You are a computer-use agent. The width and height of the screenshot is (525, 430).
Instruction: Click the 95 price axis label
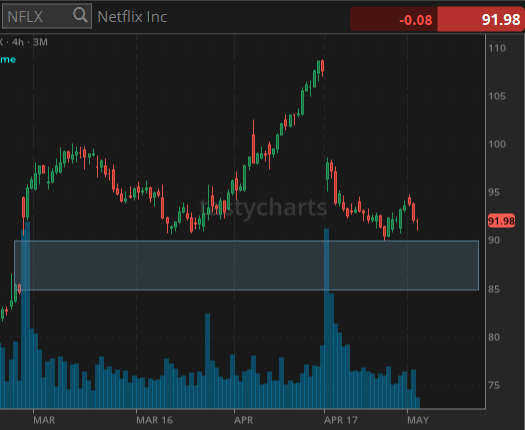coord(494,192)
